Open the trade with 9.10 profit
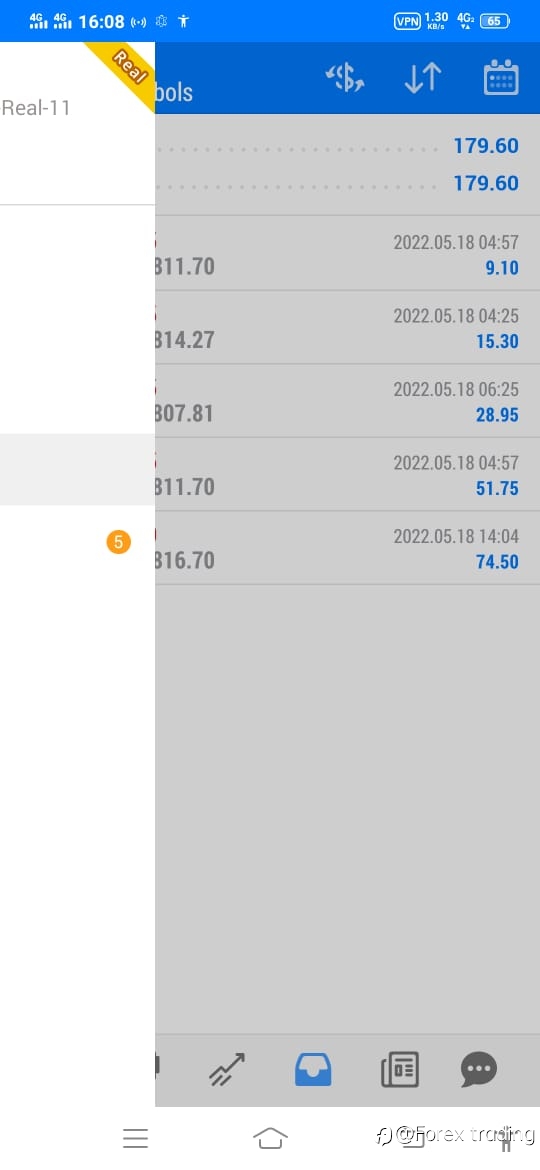The image size is (540, 1170). 348,254
